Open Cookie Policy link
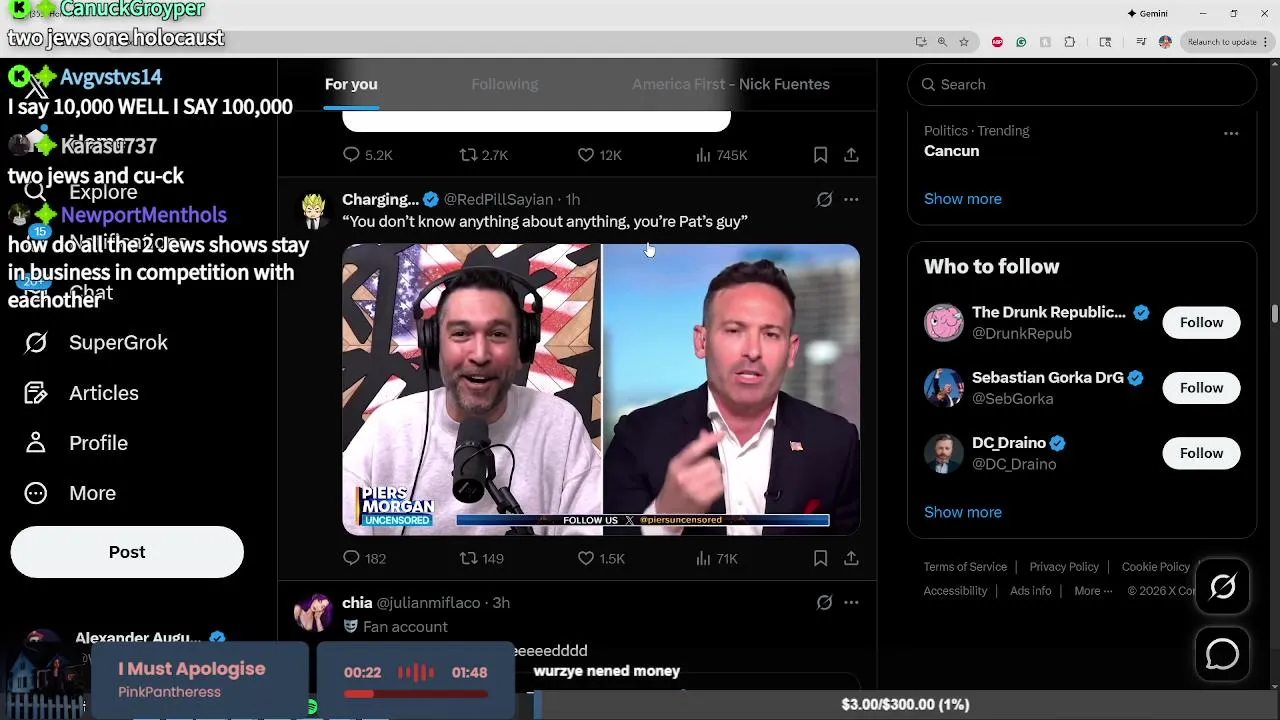The width and height of the screenshot is (1280, 720). click(1155, 567)
